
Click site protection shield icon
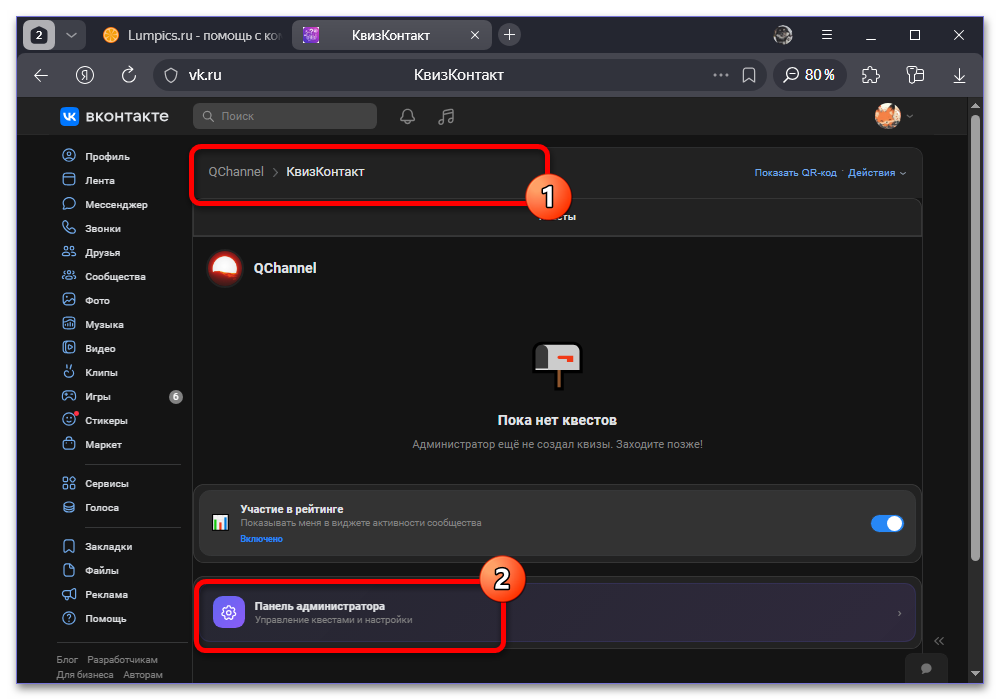(x=171, y=75)
